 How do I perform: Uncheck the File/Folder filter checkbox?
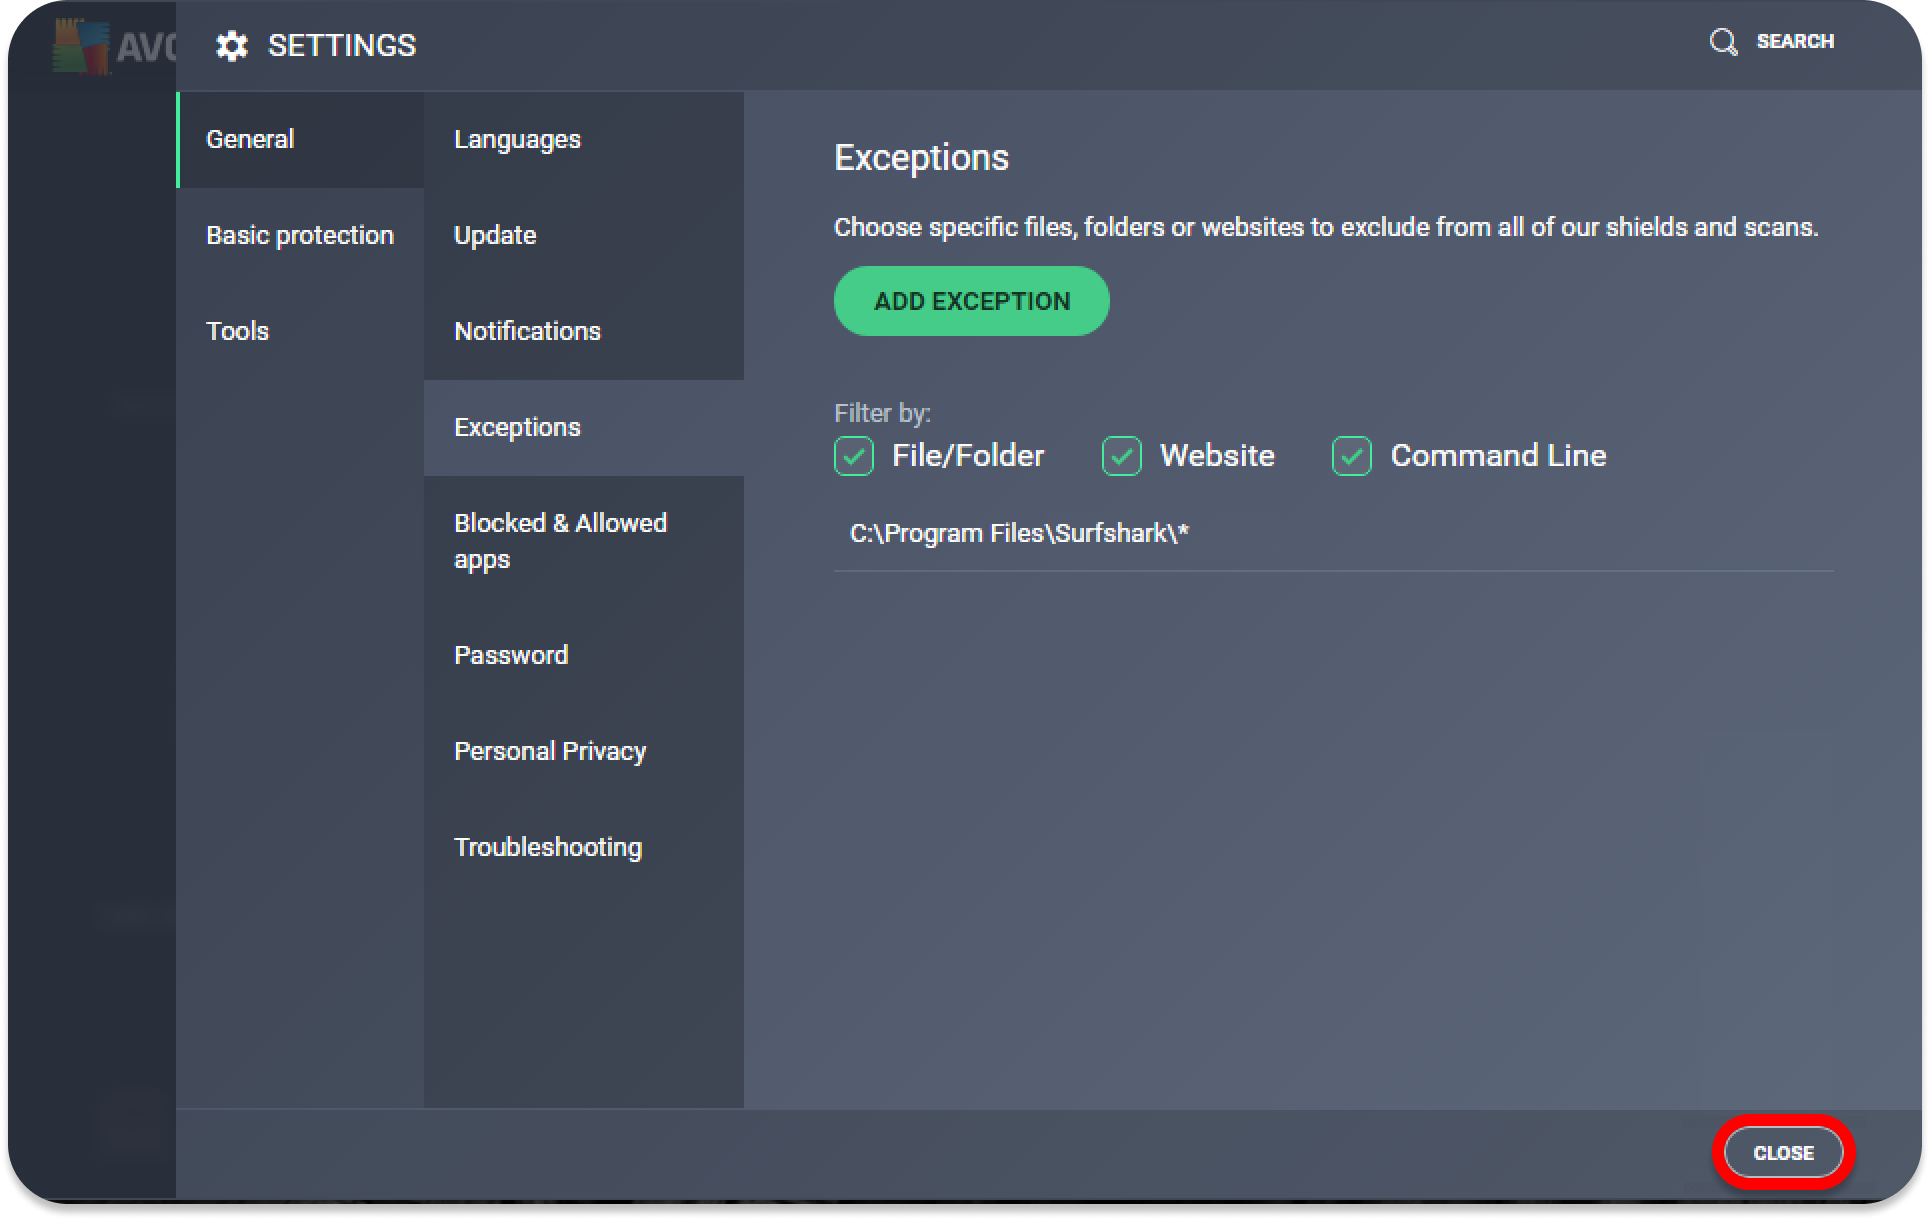pyautogui.click(x=854, y=456)
